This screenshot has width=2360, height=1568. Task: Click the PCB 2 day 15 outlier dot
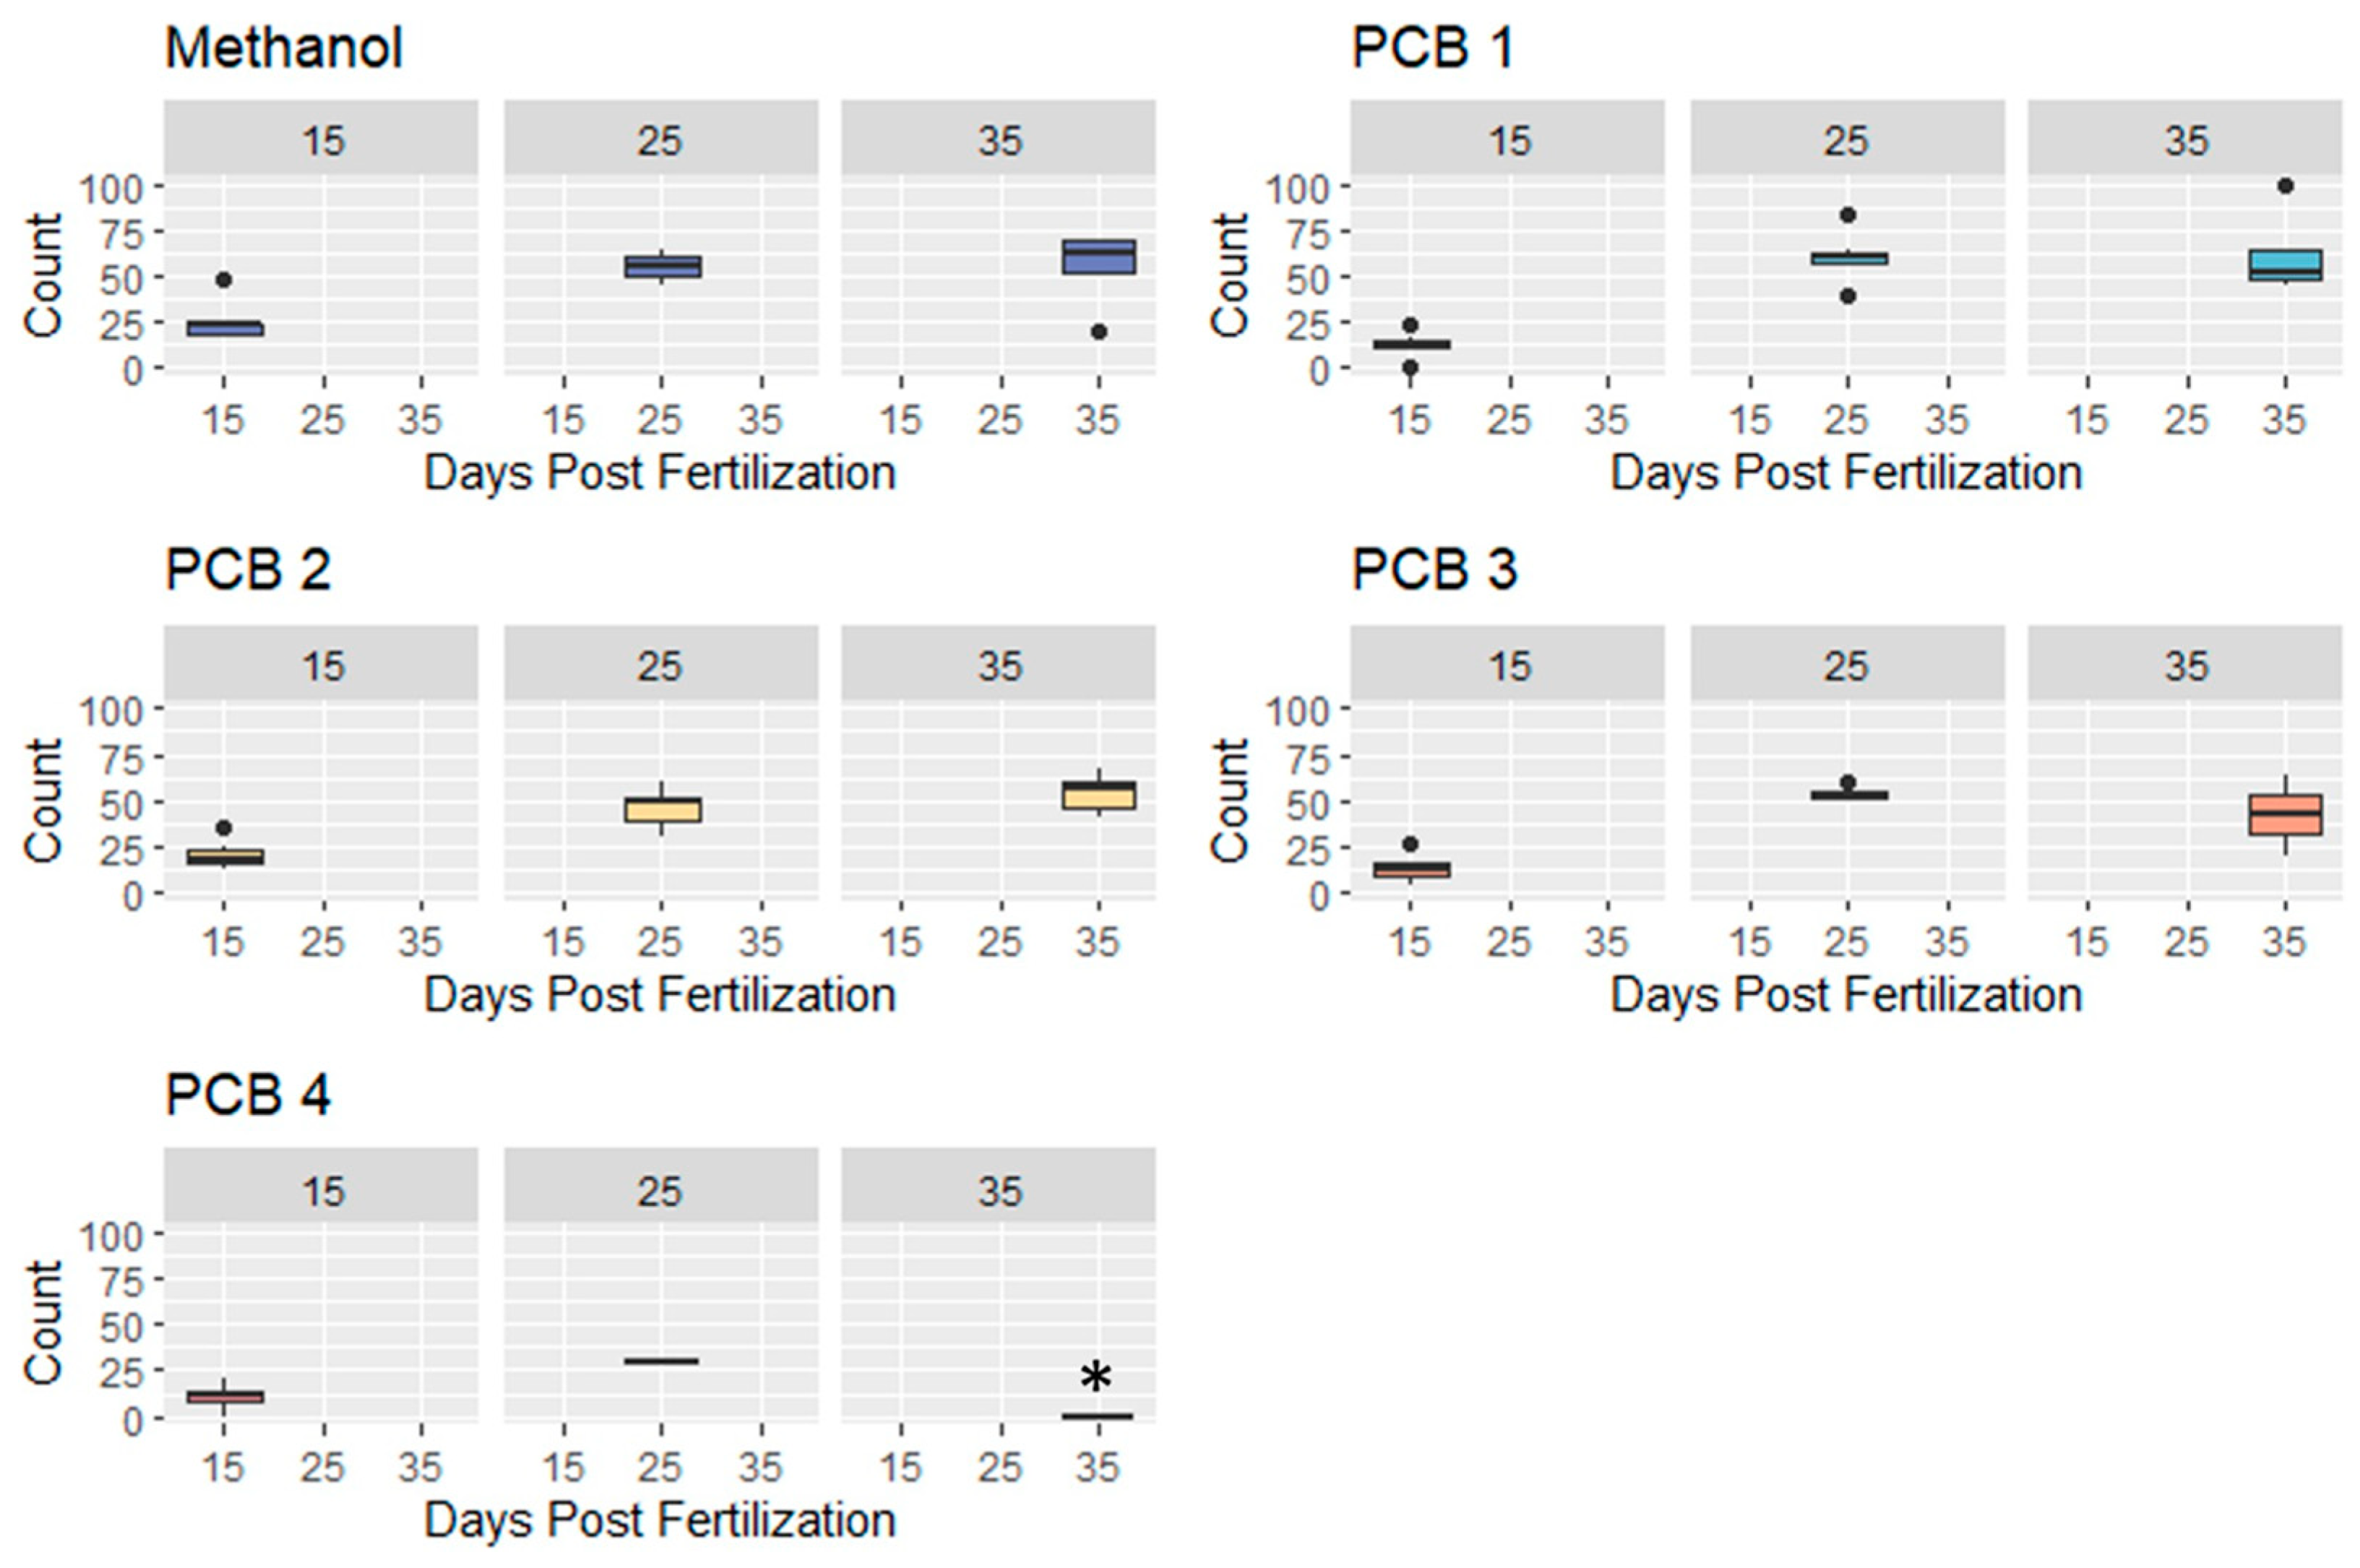click(224, 828)
